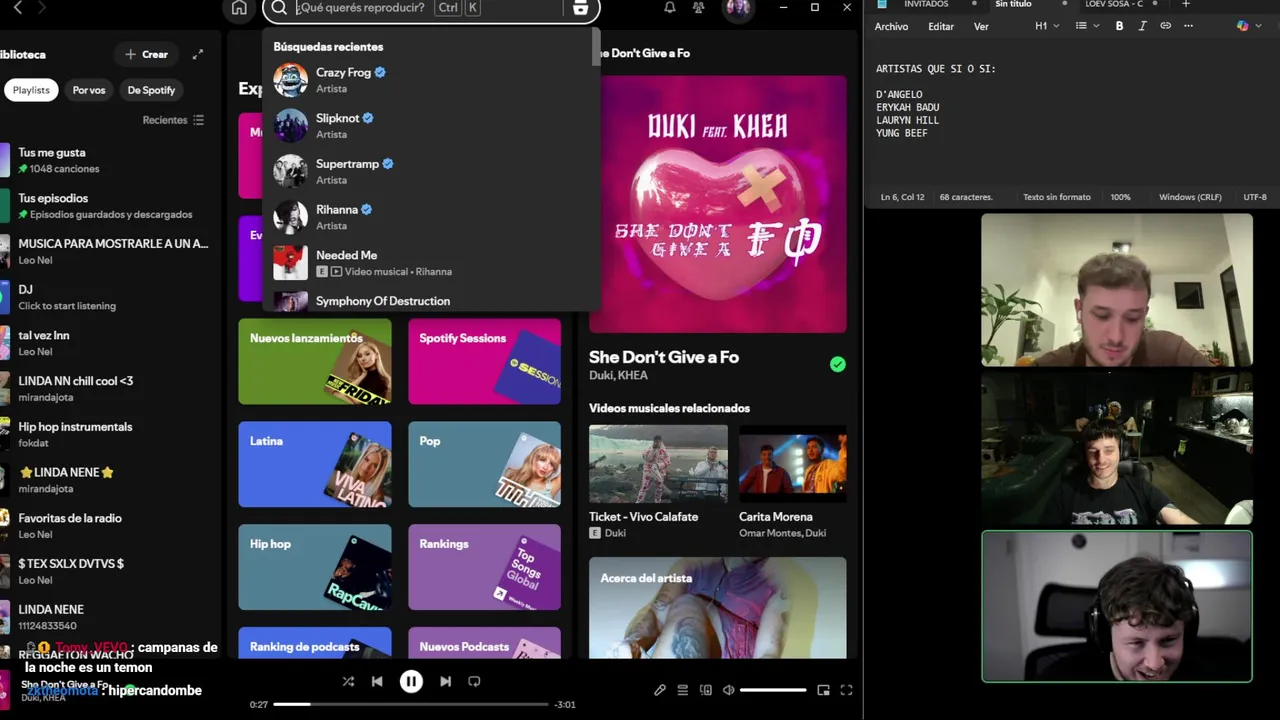Image resolution: width=1280 pixels, height=720 pixels.
Task: Toggle the saved checkmark for She Don't Give a Fo
Action: [838, 364]
